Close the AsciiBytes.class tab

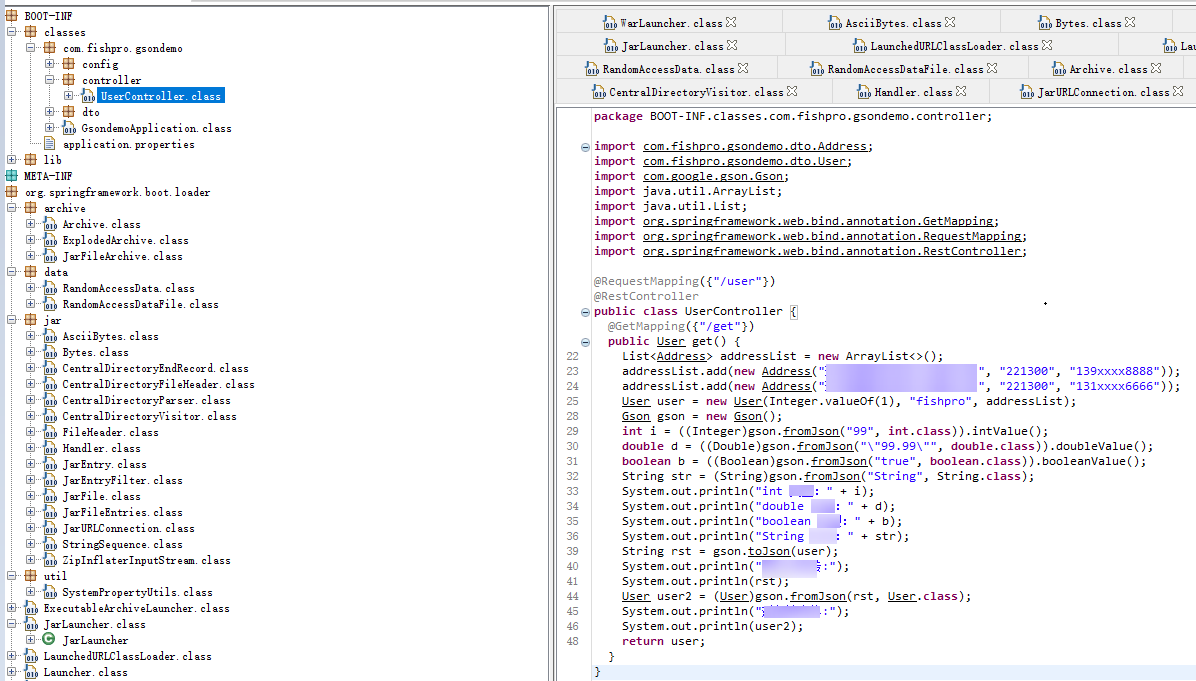pos(950,22)
